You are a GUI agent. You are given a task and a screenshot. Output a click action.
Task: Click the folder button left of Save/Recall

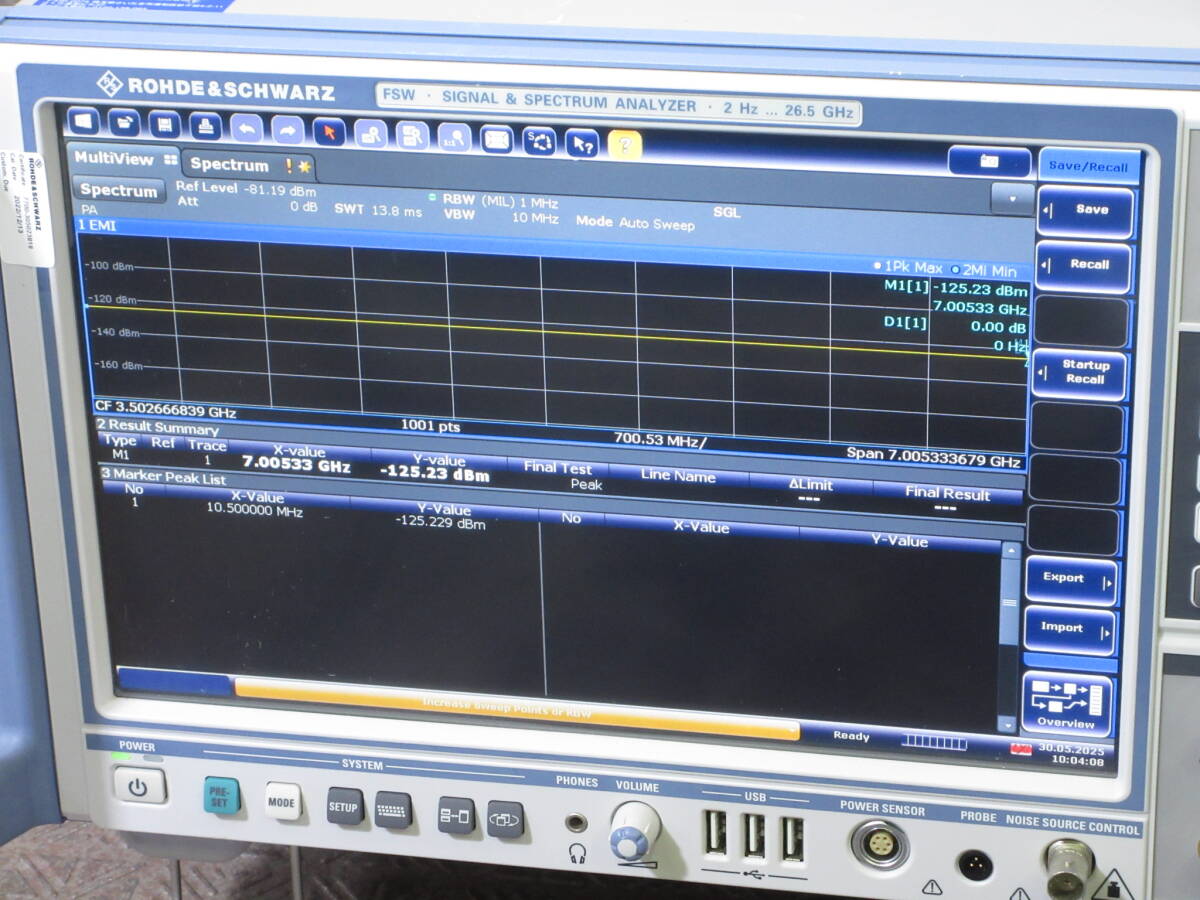988,161
